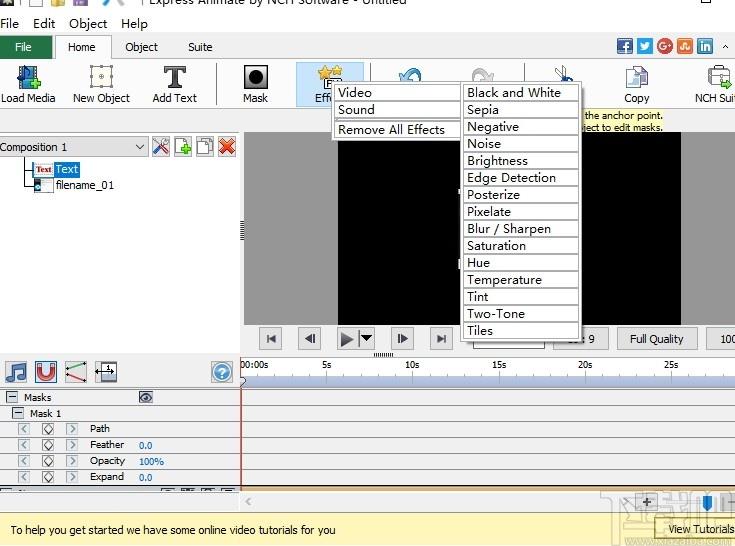Share on Facebook icon

tap(624, 46)
